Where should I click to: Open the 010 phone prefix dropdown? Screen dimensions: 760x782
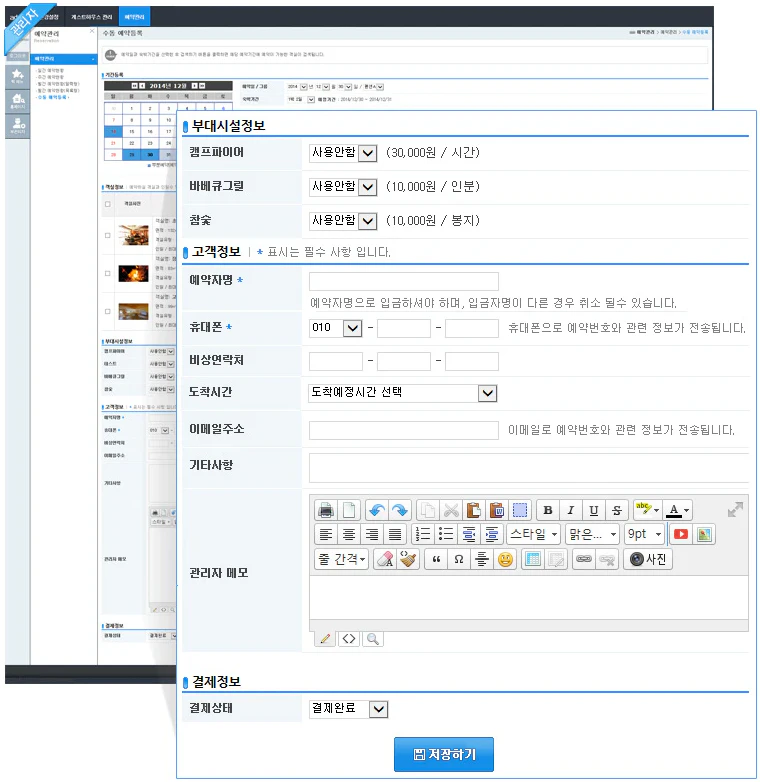[x=336, y=328]
